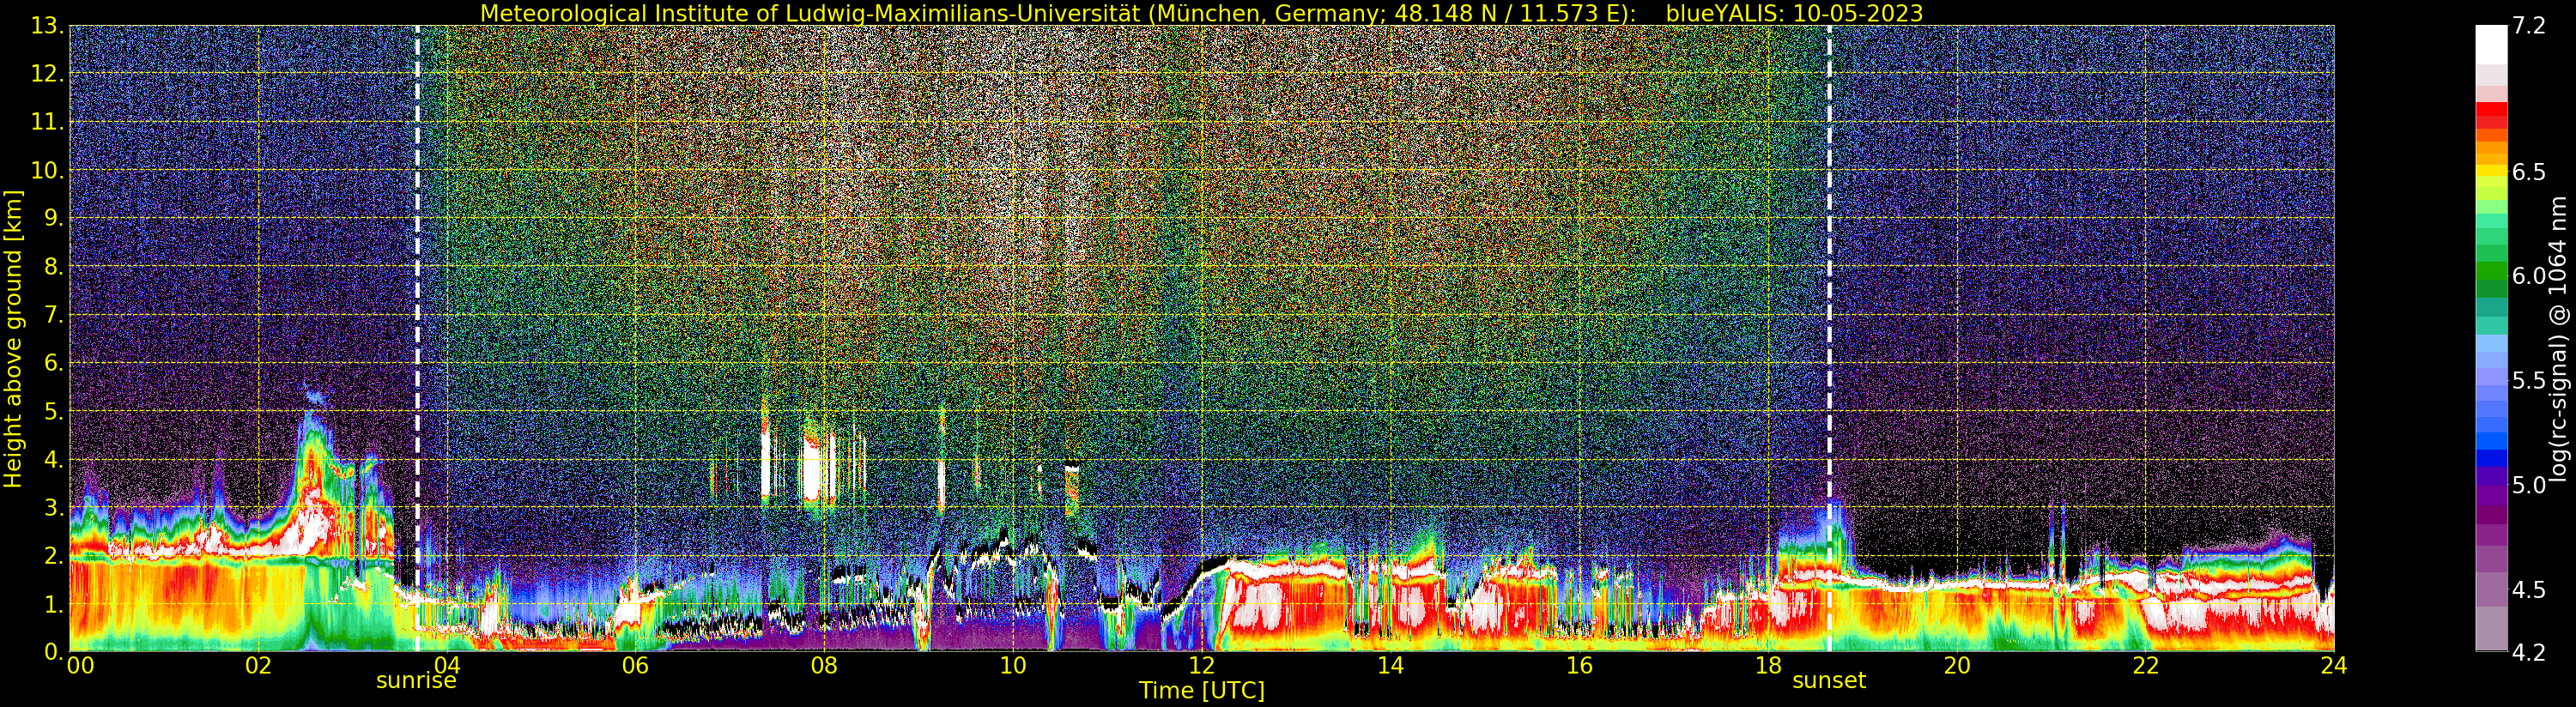
Task: Click the time axis tick label '12'
Action: [1202, 666]
